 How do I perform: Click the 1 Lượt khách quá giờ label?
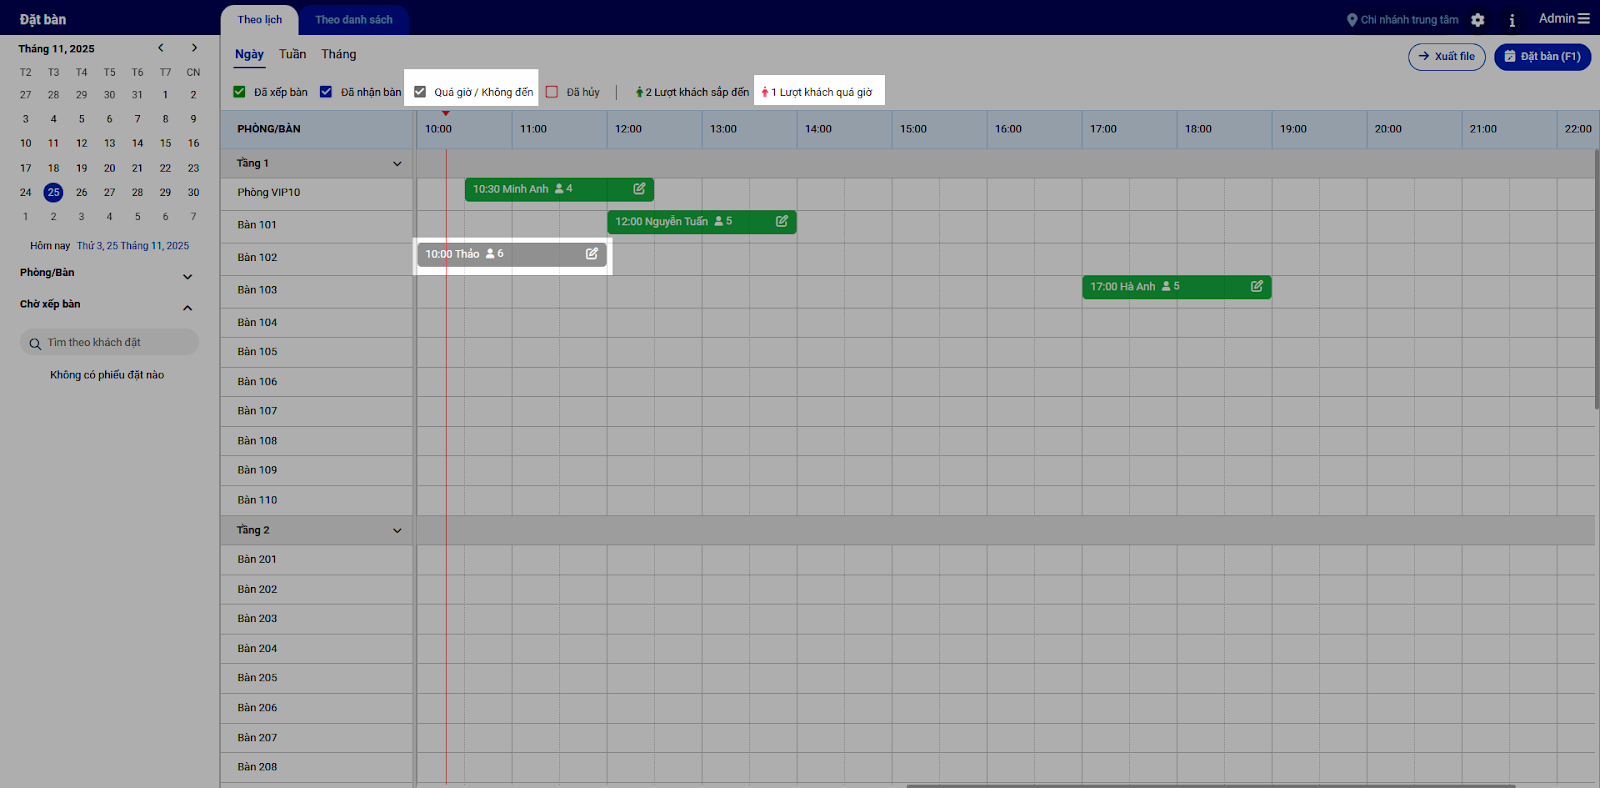[822, 92]
